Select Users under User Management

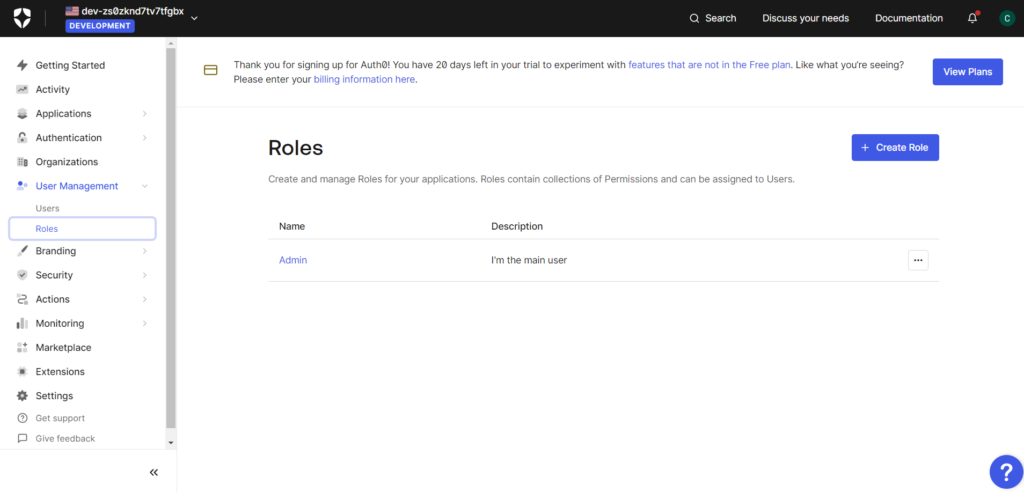[47, 208]
